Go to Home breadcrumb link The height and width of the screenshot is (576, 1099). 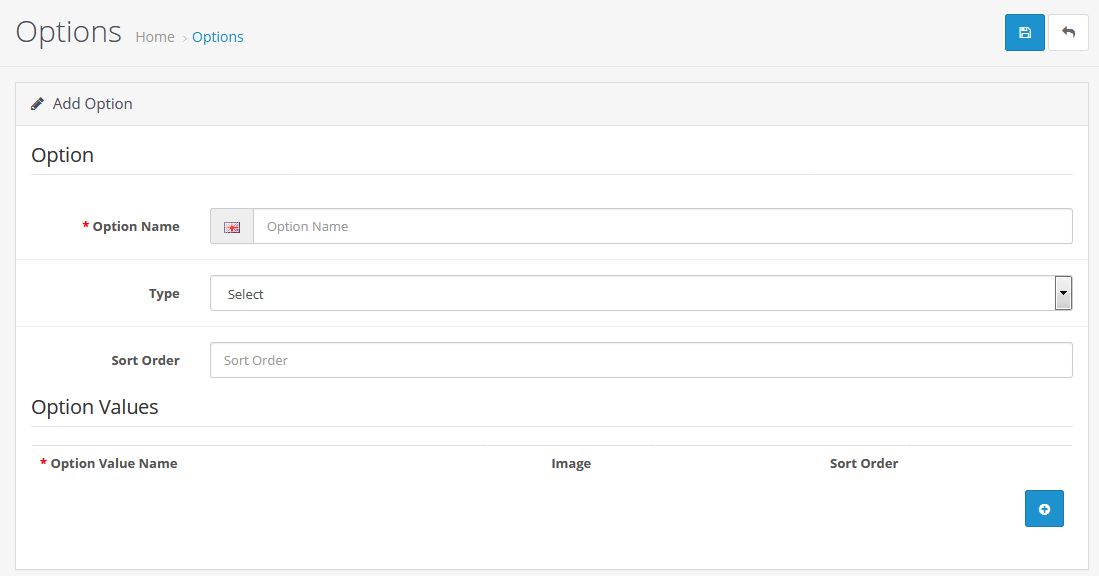point(155,37)
